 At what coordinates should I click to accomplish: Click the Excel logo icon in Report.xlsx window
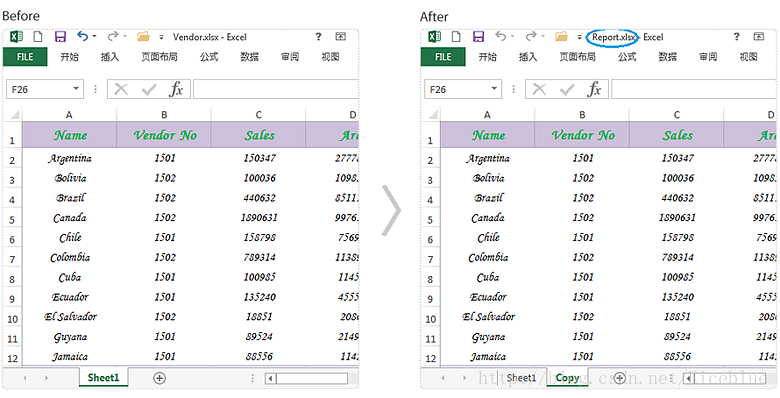(x=435, y=37)
